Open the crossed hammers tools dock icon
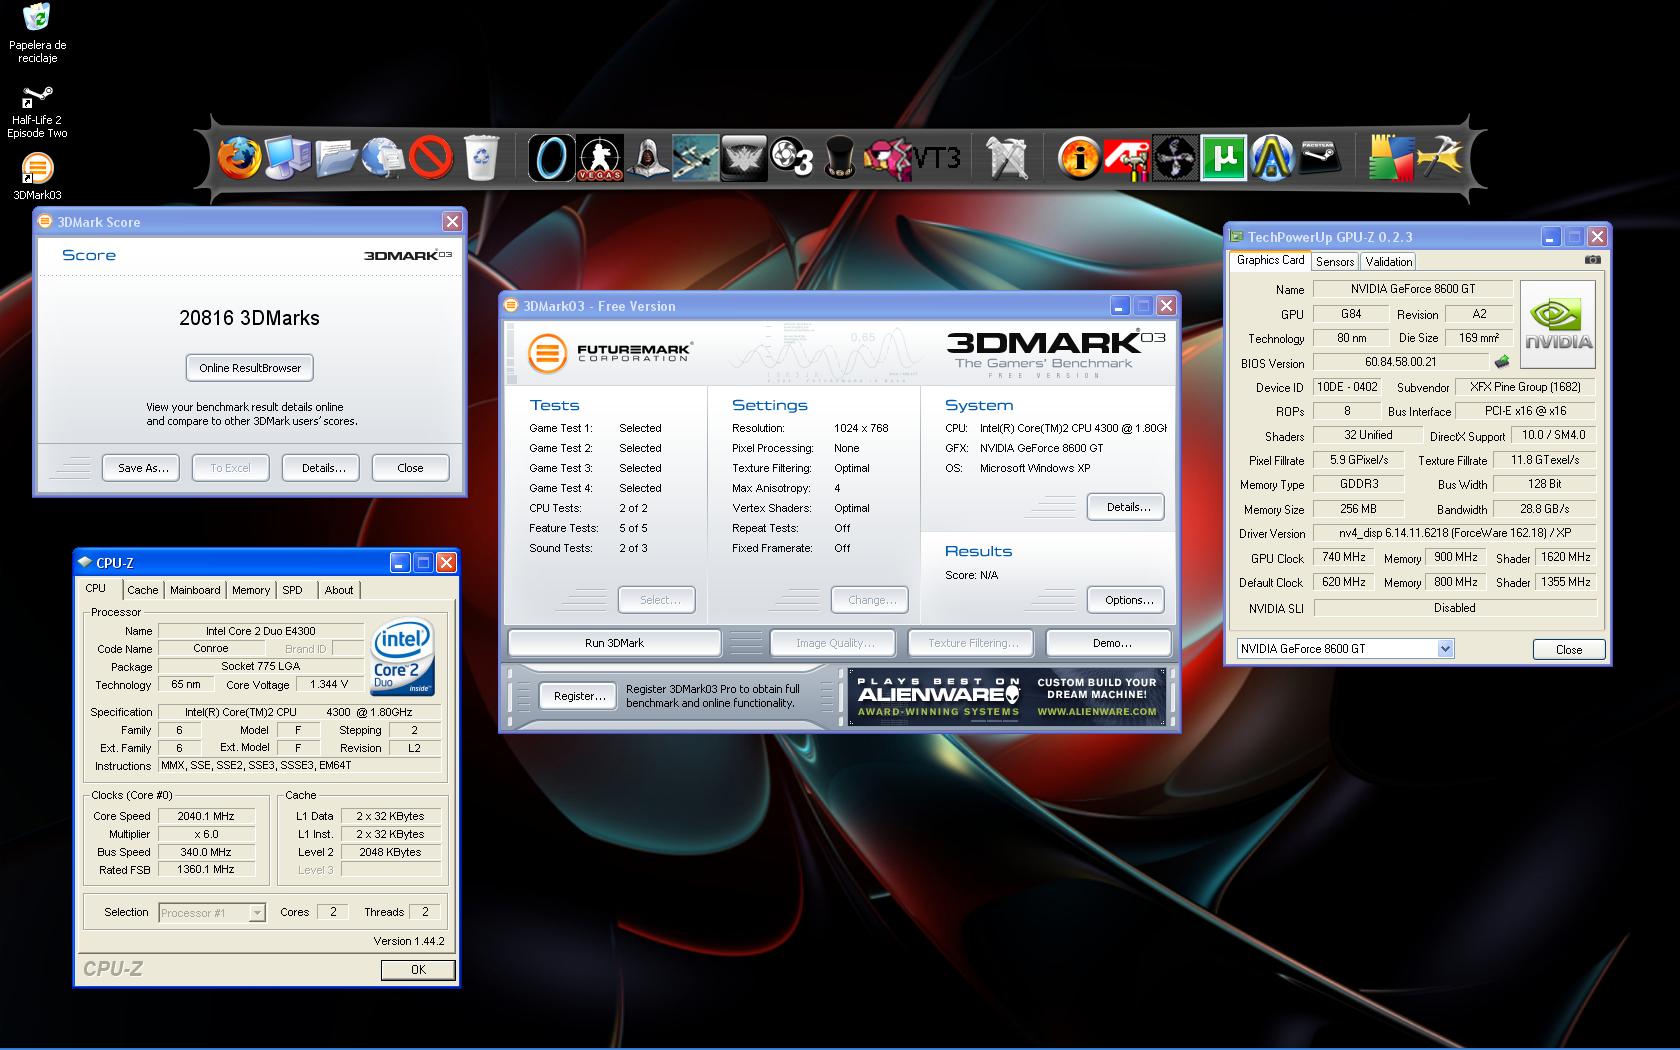Image resolution: width=1680 pixels, height=1050 pixels. [x=1007, y=158]
